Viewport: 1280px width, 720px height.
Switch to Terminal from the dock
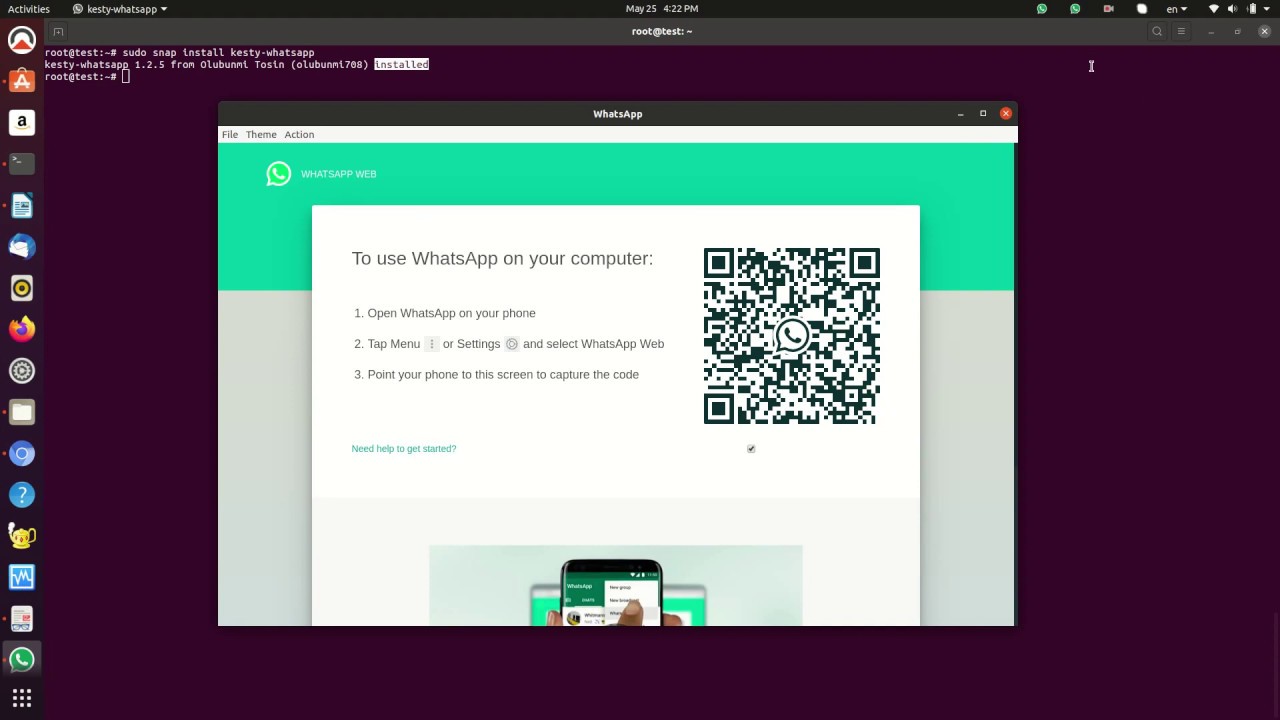pyautogui.click(x=22, y=164)
